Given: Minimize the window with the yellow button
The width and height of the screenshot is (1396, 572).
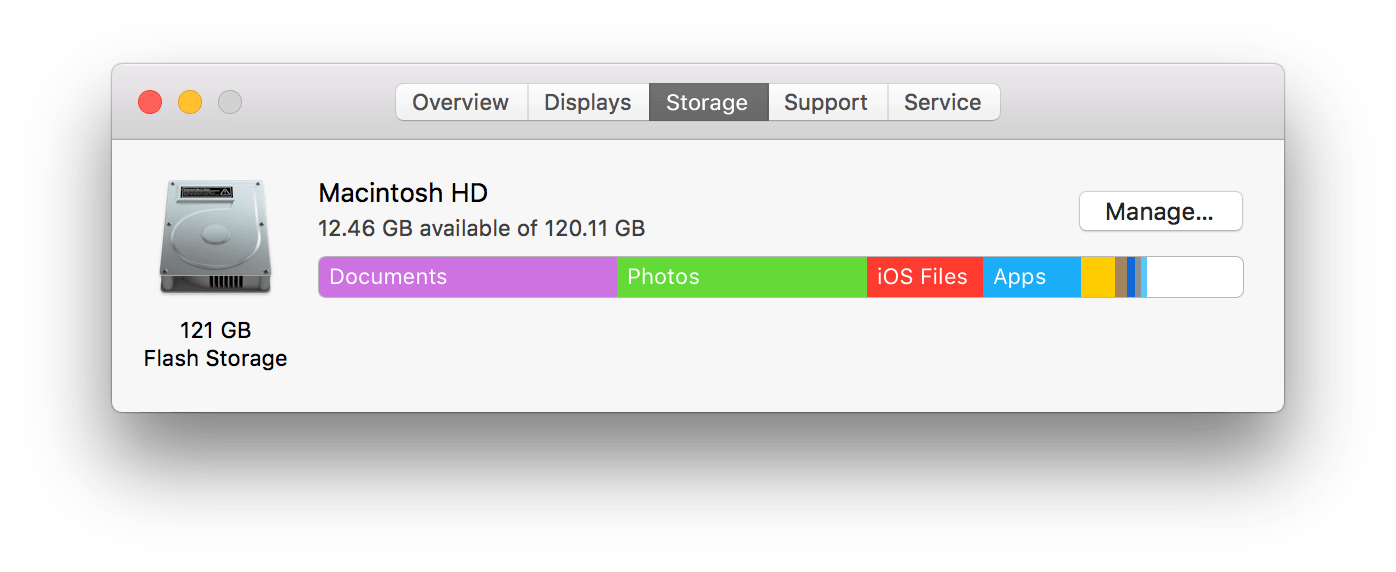Looking at the screenshot, I should coord(190,102).
